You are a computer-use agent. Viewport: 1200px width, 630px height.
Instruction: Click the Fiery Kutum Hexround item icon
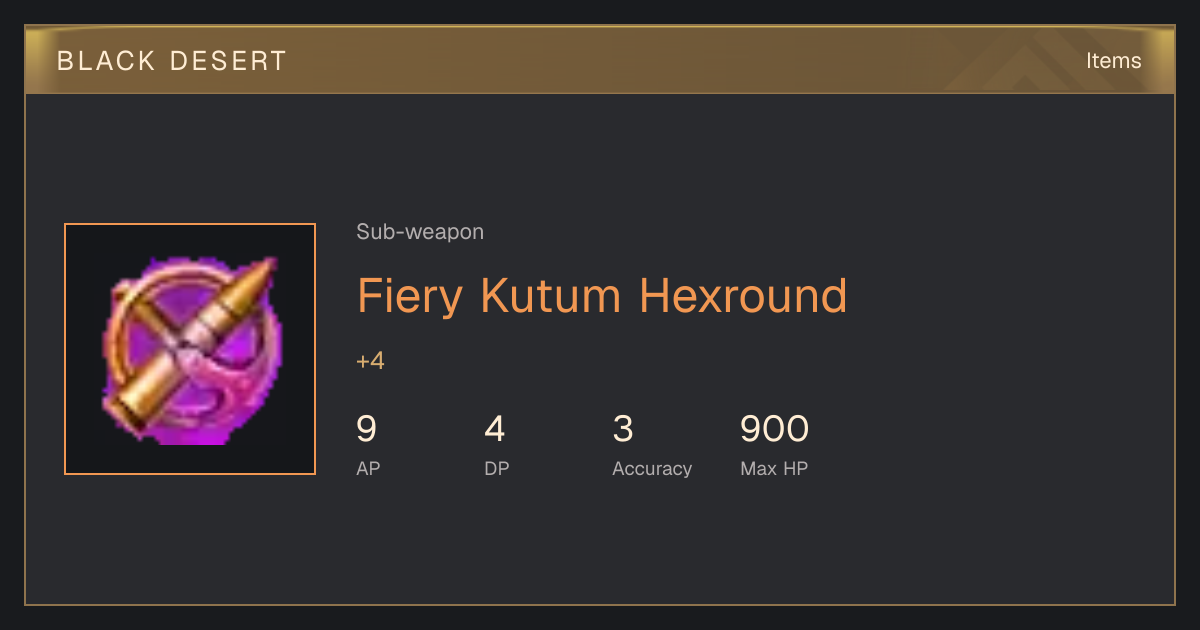click(x=190, y=349)
